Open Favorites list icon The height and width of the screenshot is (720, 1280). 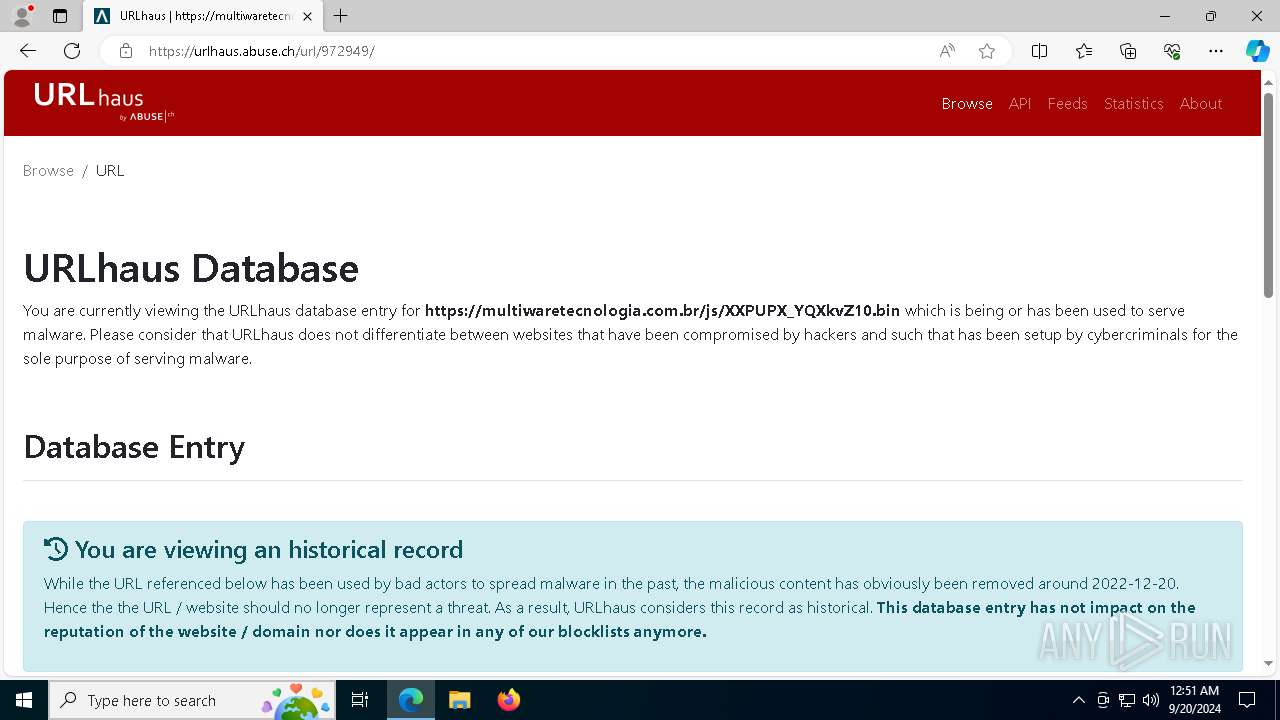point(1084,51)
